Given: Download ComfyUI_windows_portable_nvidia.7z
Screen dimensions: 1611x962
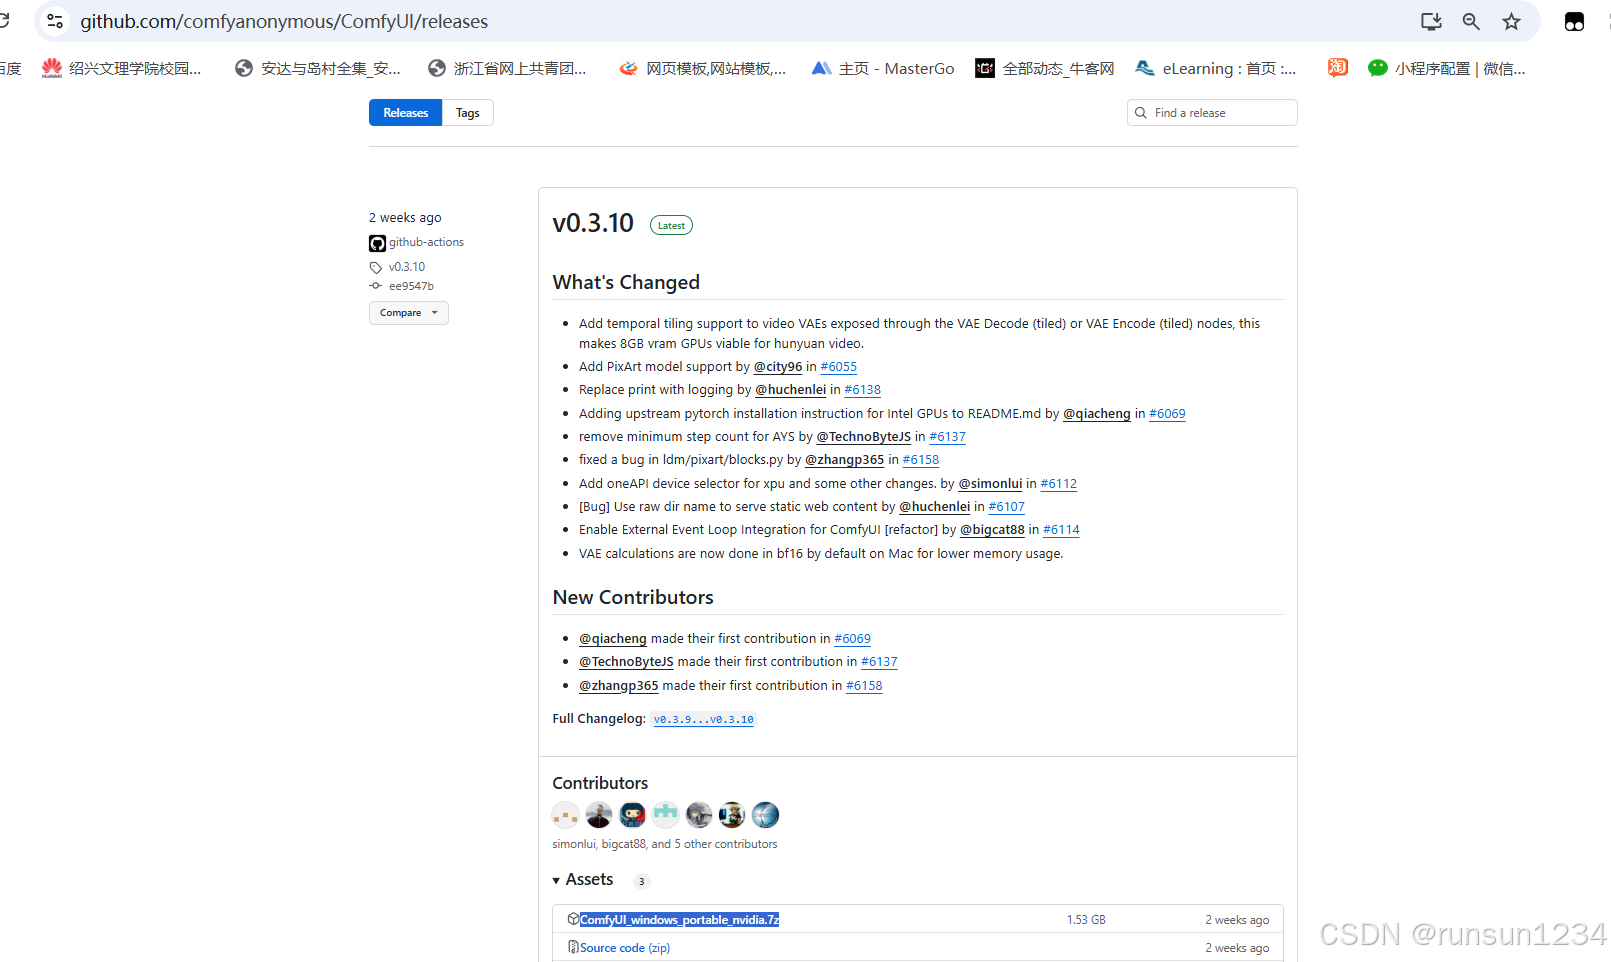Looking at the screenshot, I should click(680, 920).
